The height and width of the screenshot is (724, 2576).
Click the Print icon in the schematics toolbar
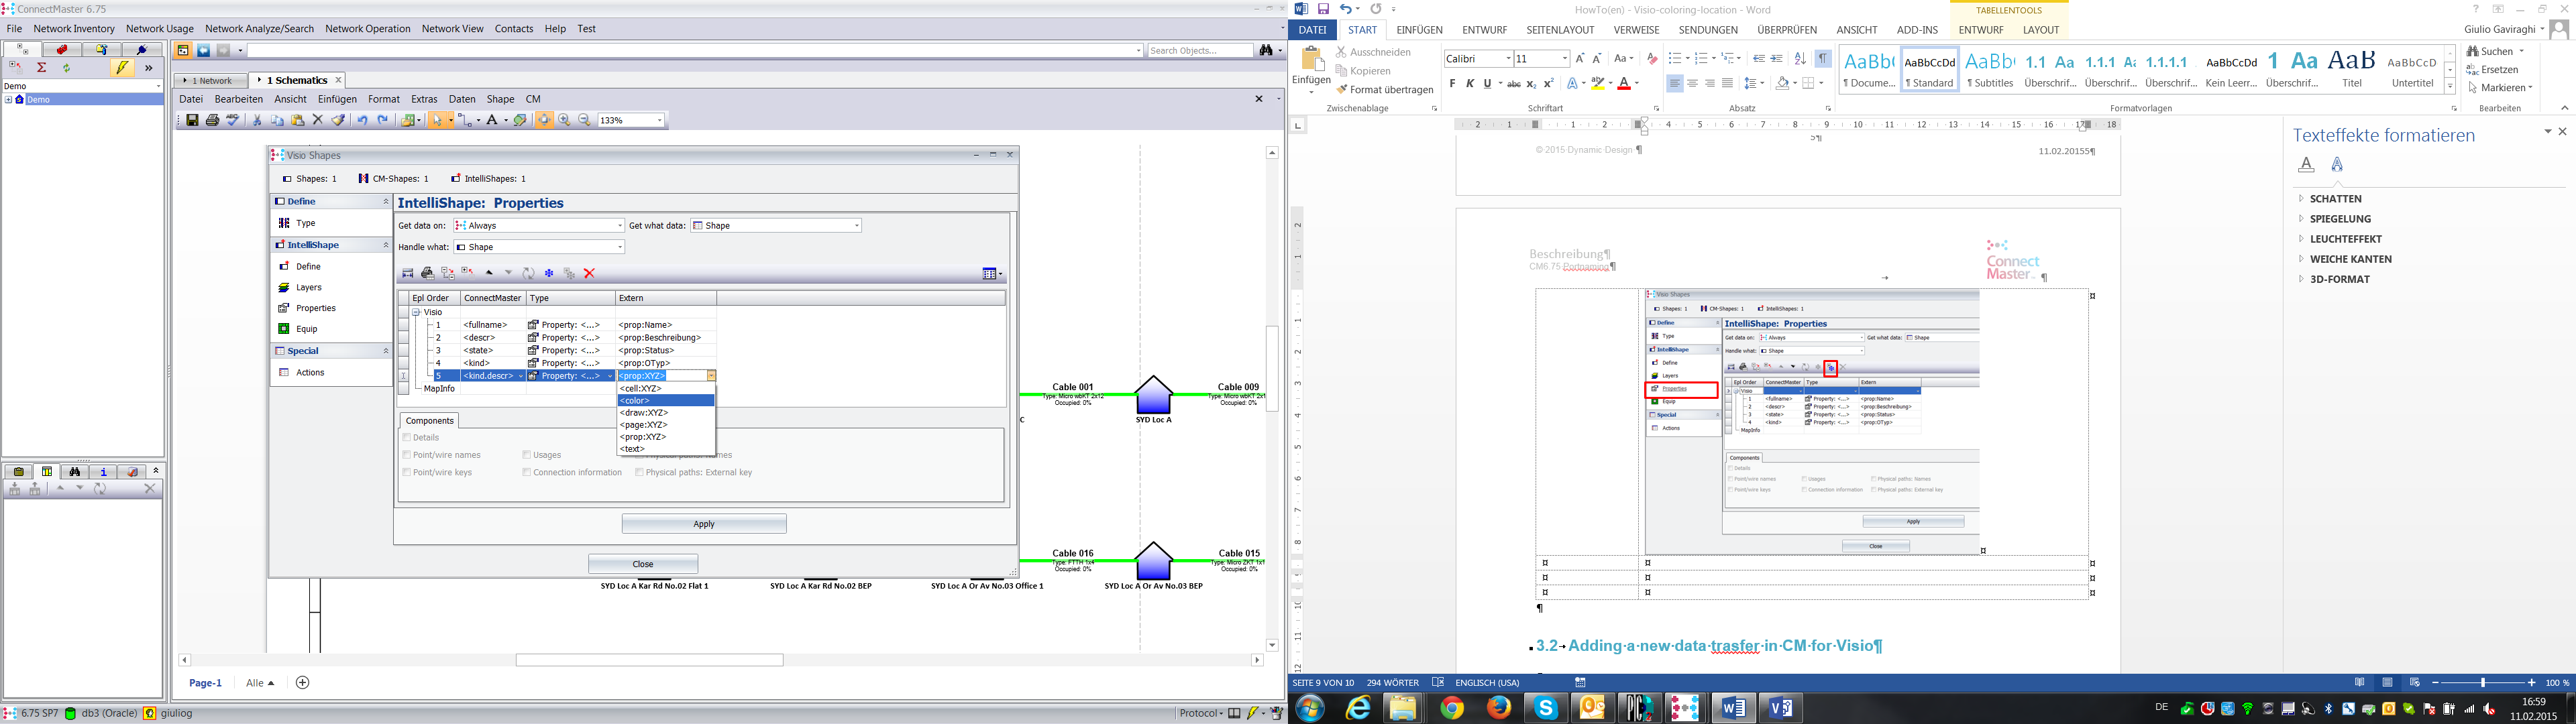212,120
